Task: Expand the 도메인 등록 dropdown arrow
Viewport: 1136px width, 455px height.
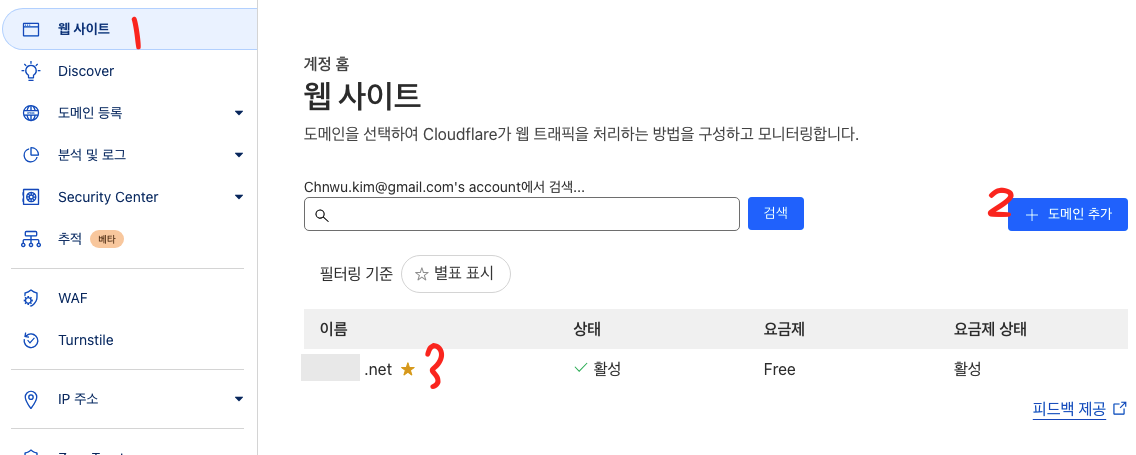Action: pyautogui.click(x=239, y=113)
